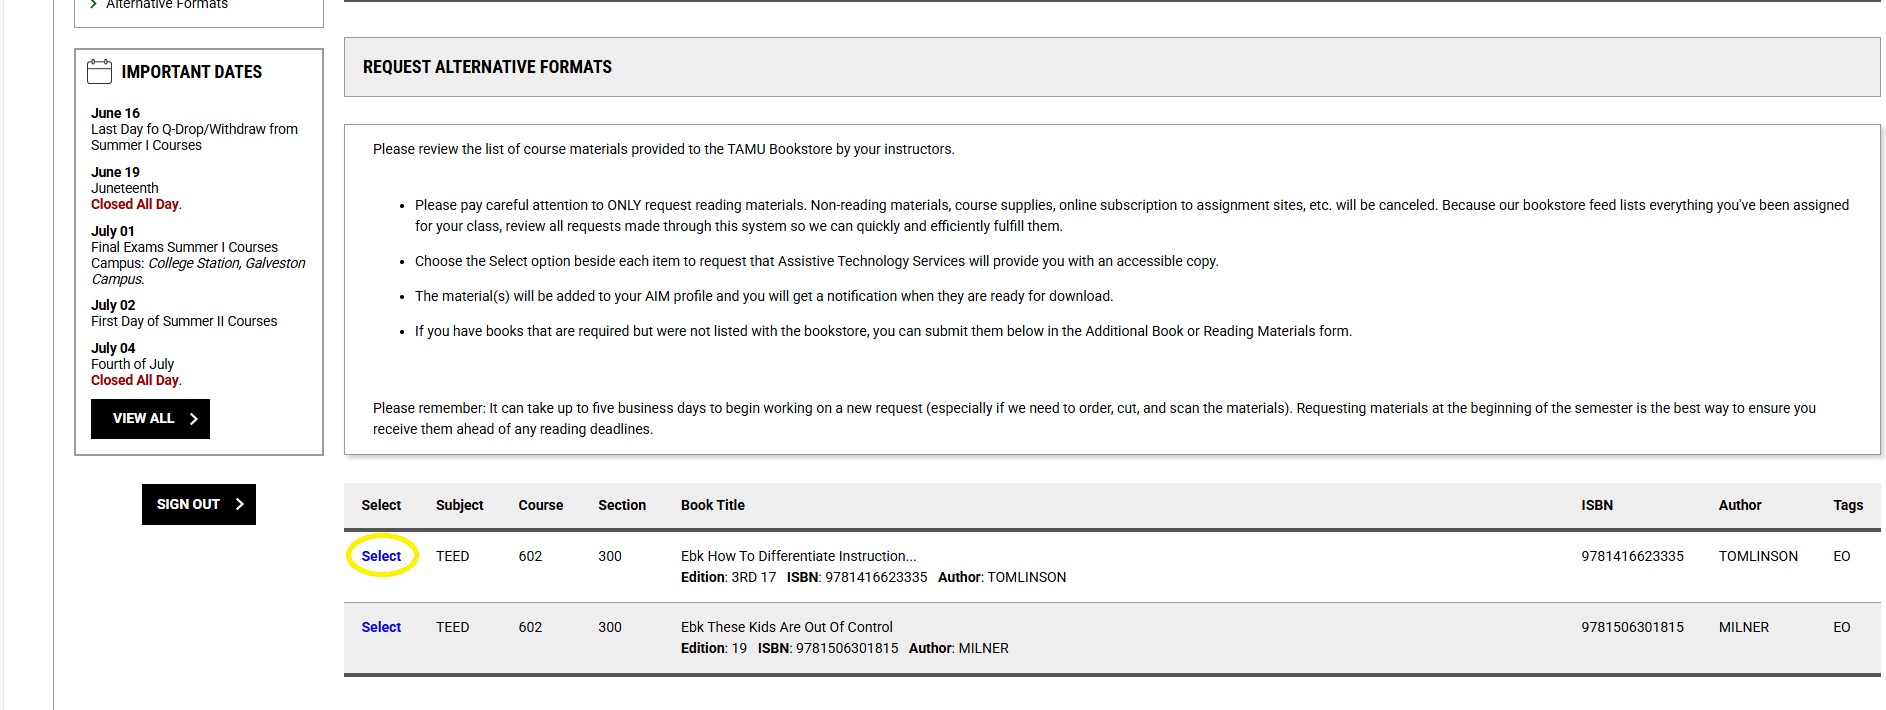
Task: Click the June 19 Juneteenth date entry
Action: pos(137,188)
